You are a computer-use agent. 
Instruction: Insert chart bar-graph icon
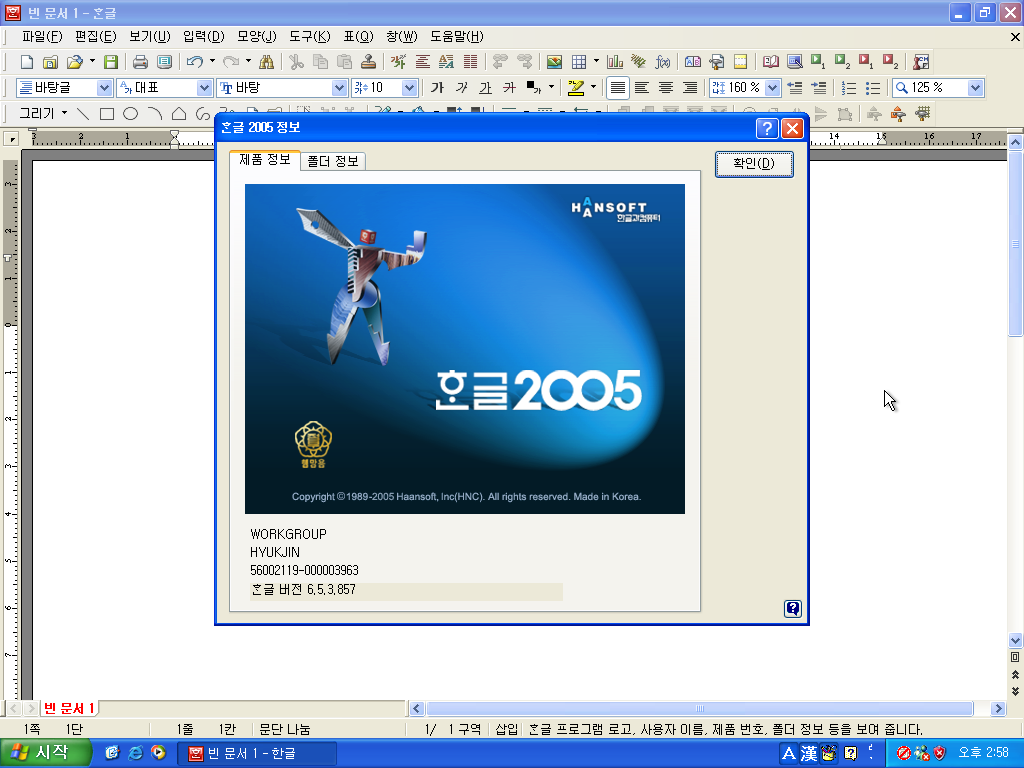(x=615, y=62)
